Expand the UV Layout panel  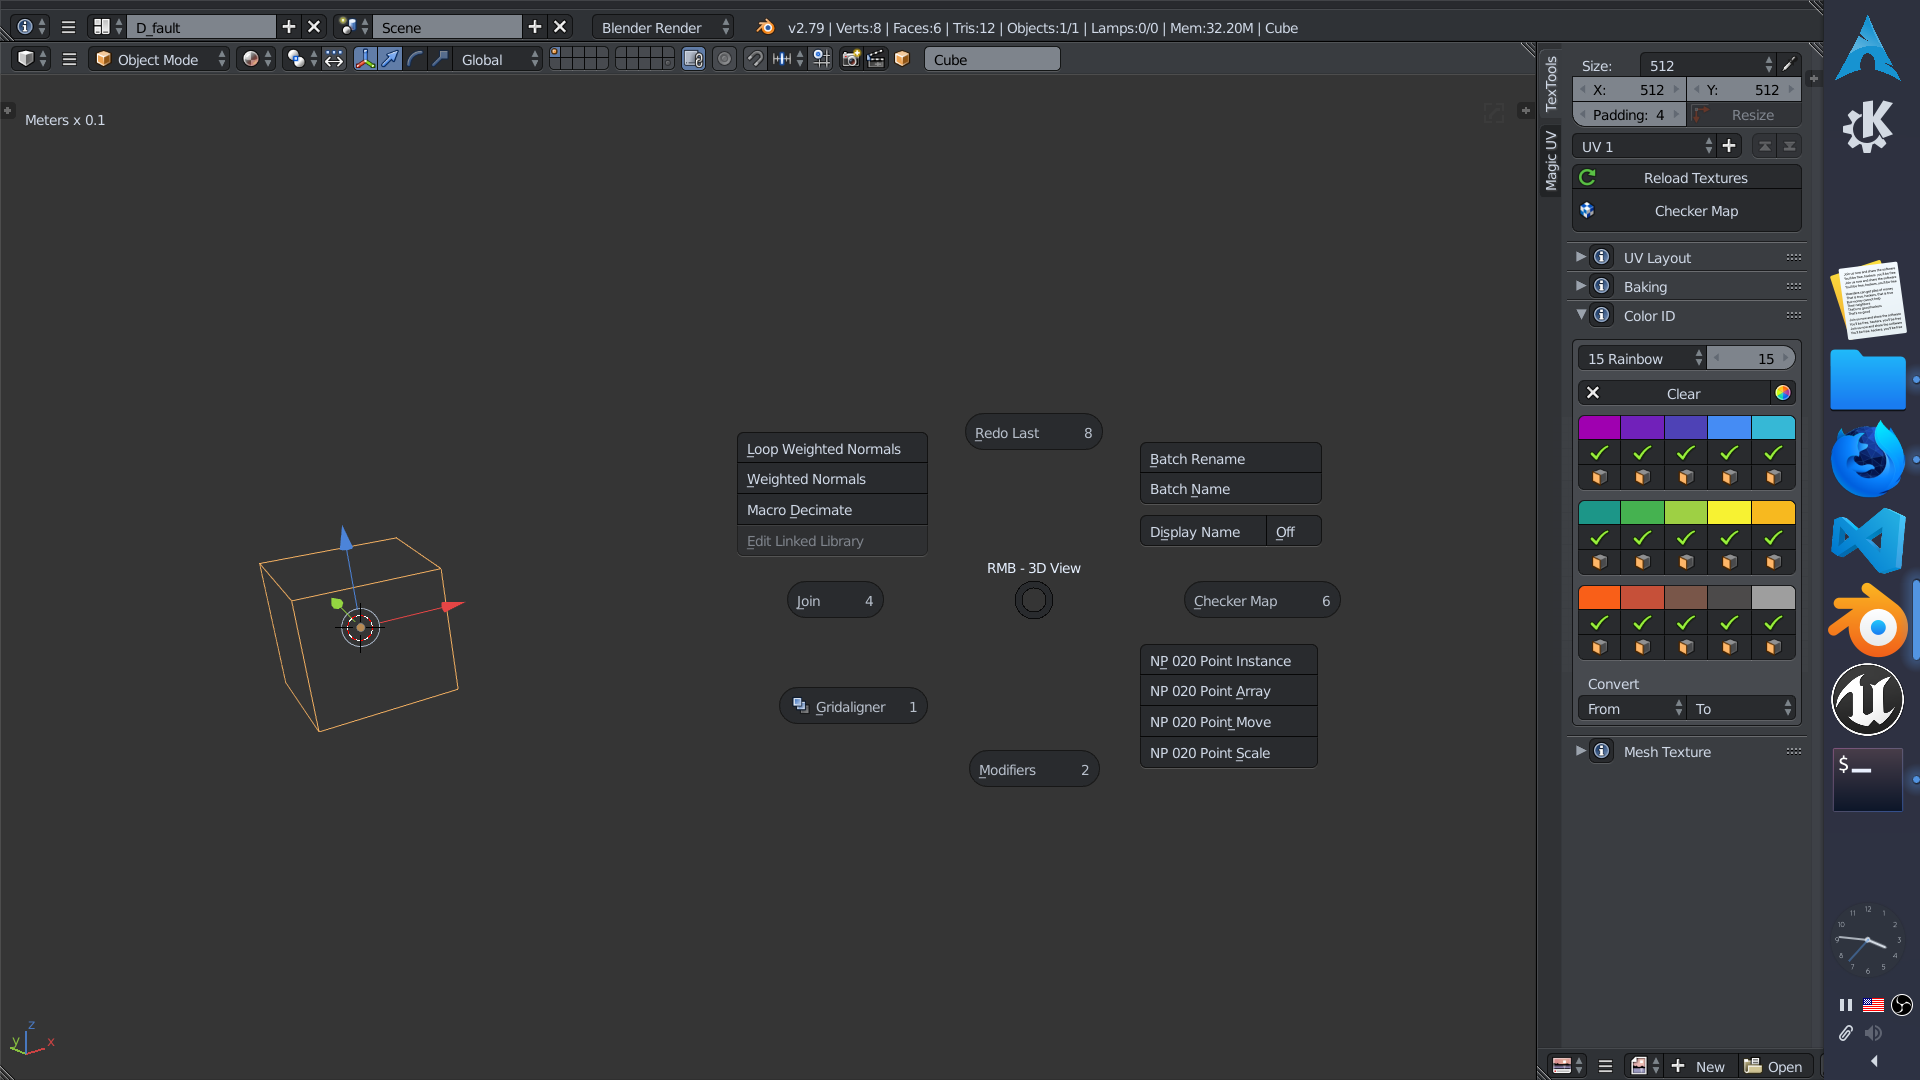pyautogui.click(x=1581, y=258)
